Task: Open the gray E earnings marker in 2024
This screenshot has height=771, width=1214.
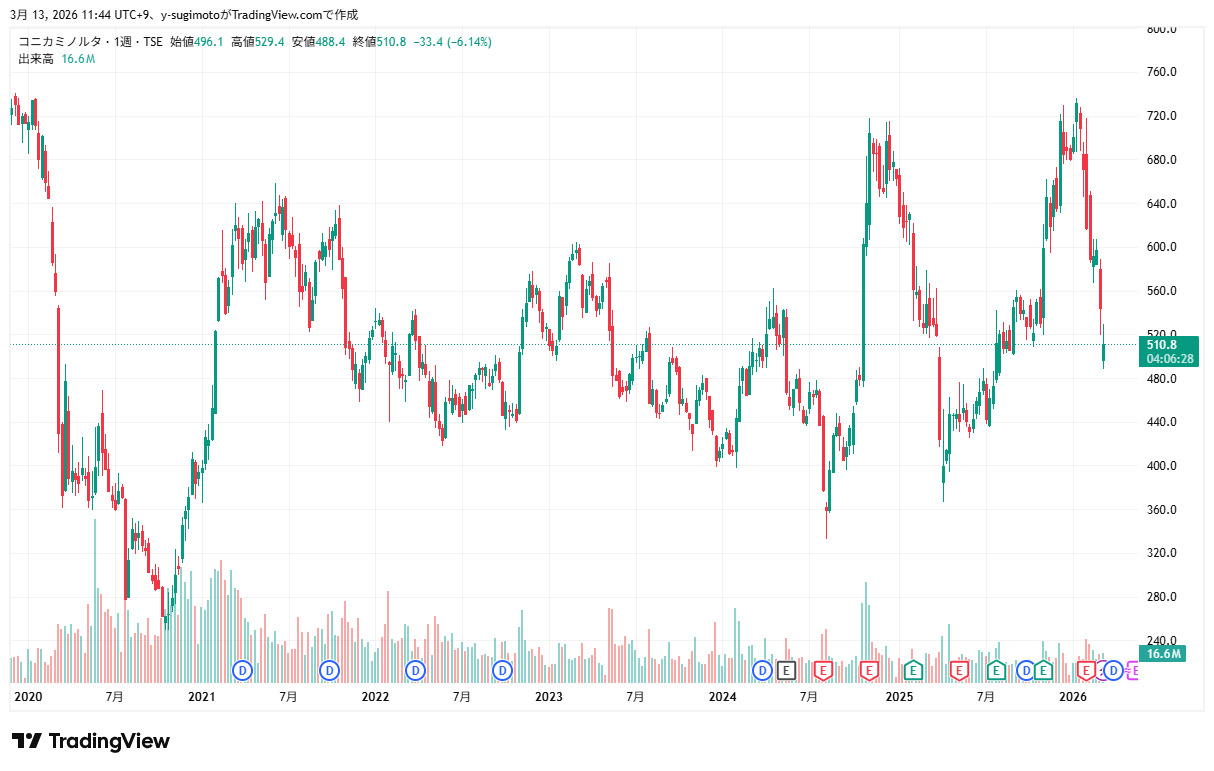Action: pos(786,670)
